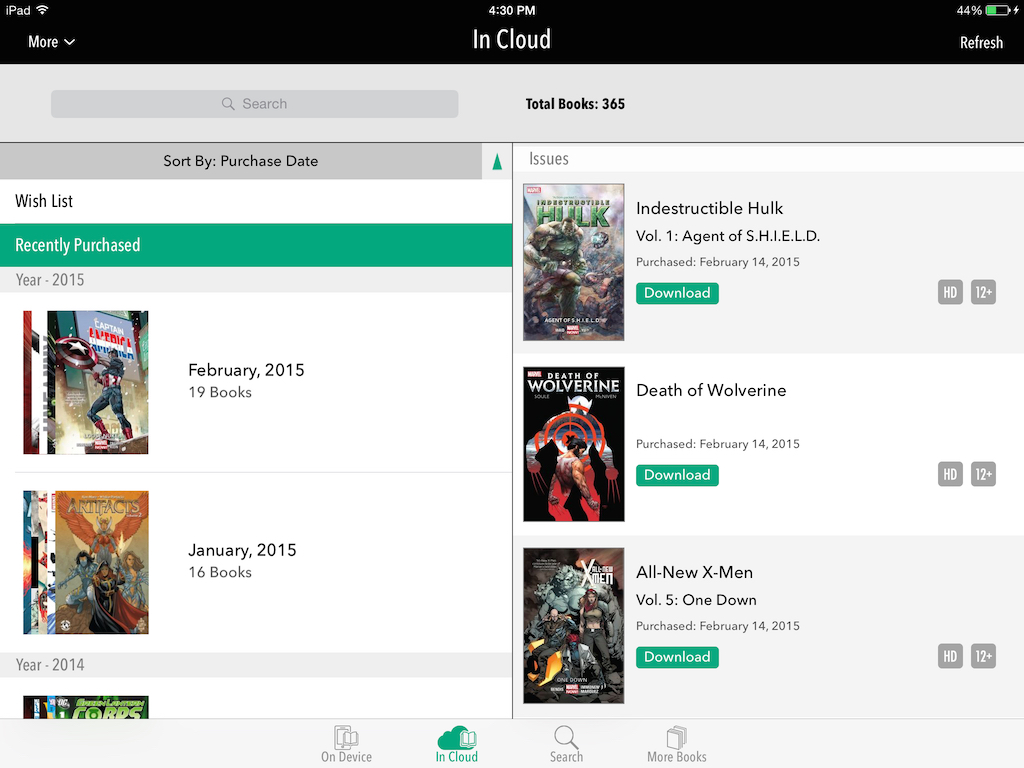This screenshot has height=768, width=1024.
Task: Open the Sort By: Purchase Date selector
Action: [241, 161]
